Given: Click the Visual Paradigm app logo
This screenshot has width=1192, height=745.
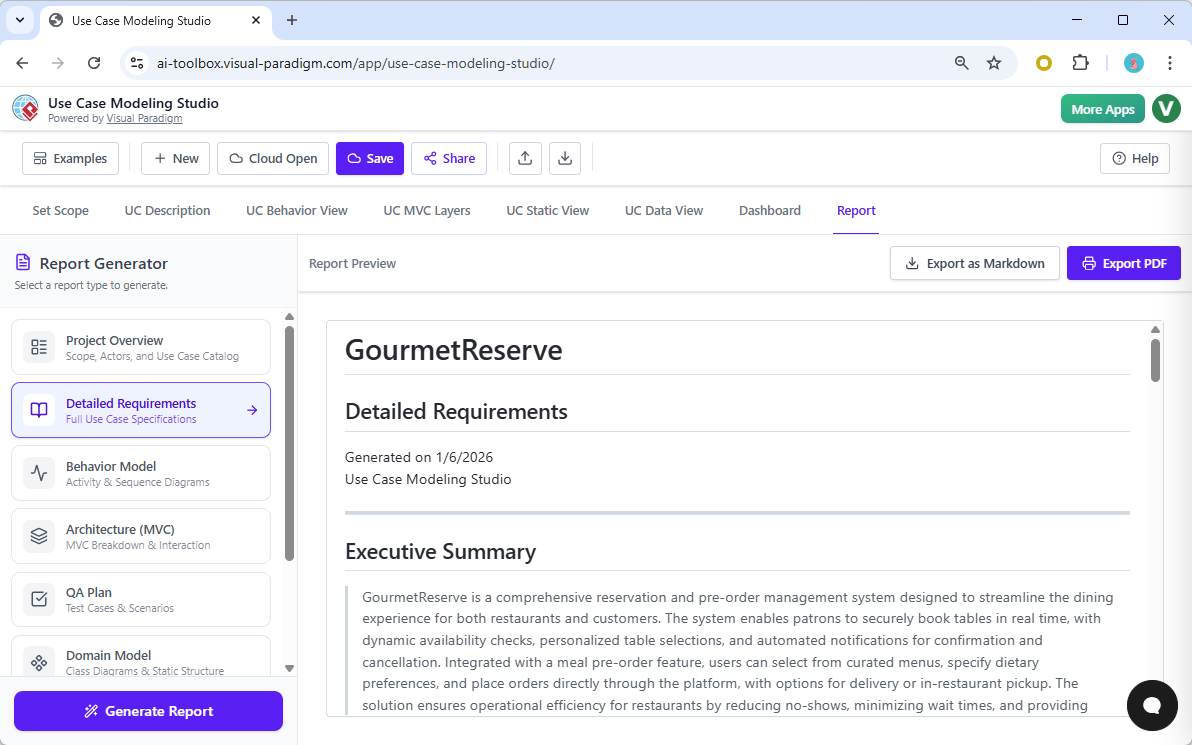Looking at the screenshot, I should point(25,109).
